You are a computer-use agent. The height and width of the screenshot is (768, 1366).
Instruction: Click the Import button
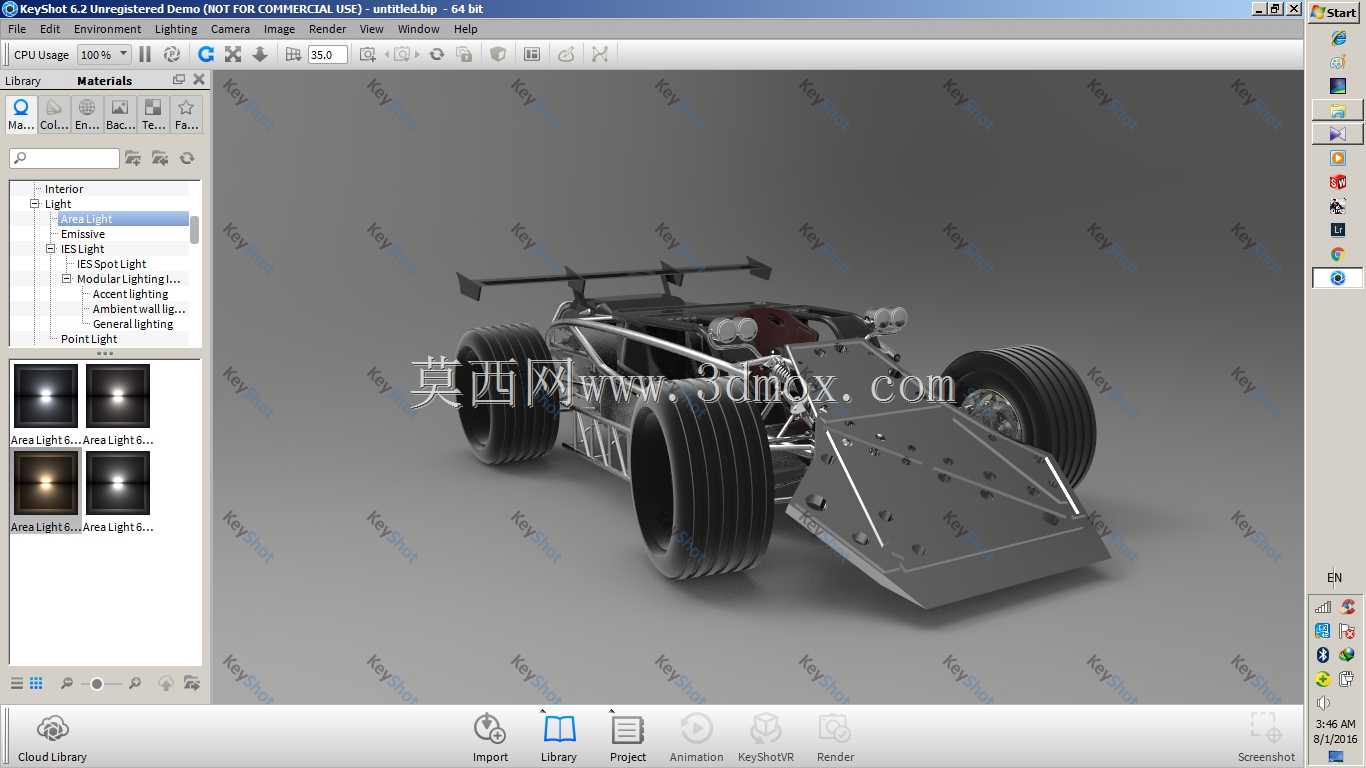pyautogui.click(x=490, y=738)
